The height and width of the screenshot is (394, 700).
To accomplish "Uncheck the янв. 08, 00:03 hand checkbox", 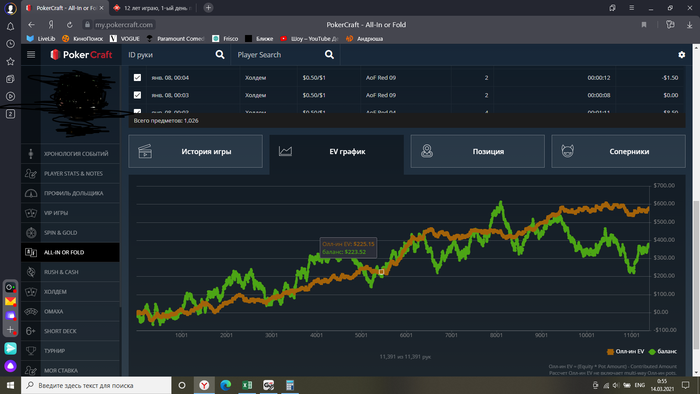I will (137, 95).
